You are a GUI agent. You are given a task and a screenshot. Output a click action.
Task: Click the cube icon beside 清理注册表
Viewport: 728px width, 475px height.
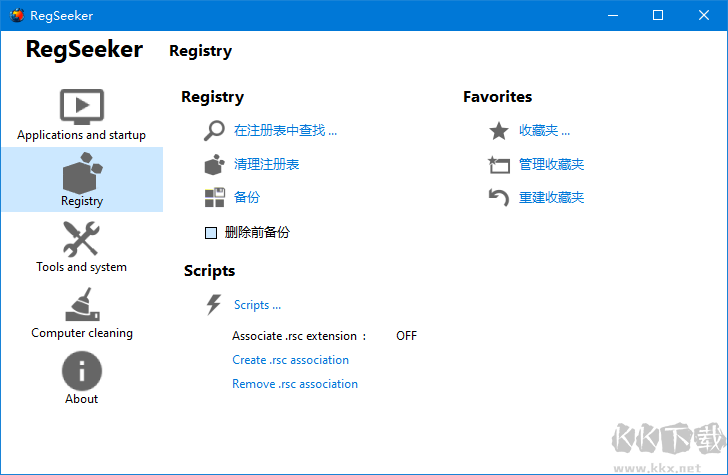click(x=214, y=164)
